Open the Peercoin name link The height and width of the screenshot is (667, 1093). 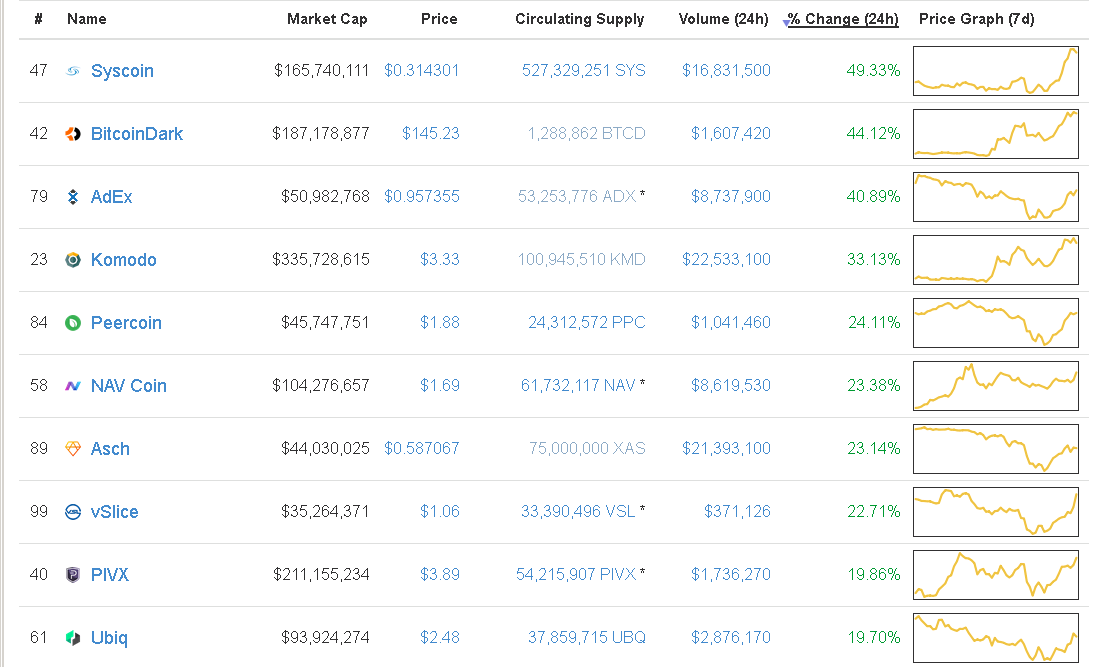pyautogui.click(x=126, y=323)
